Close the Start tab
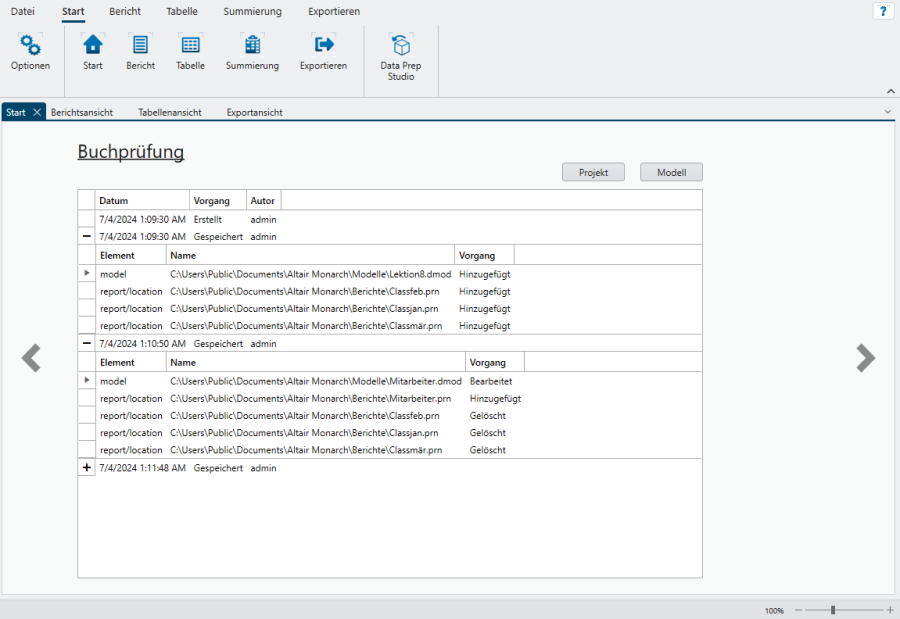Screen dimensions: 900x619 pos(37,113)
